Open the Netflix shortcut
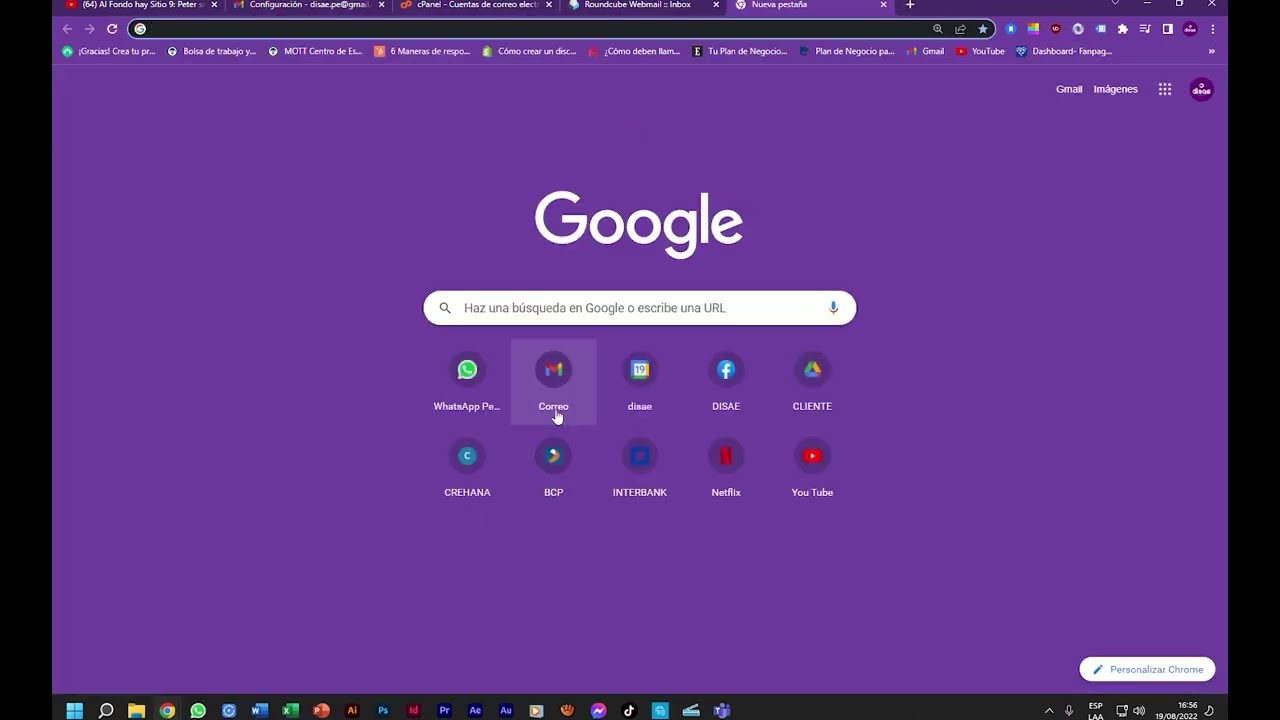Viewport: 1280px width, 720px height. (726, 468)
